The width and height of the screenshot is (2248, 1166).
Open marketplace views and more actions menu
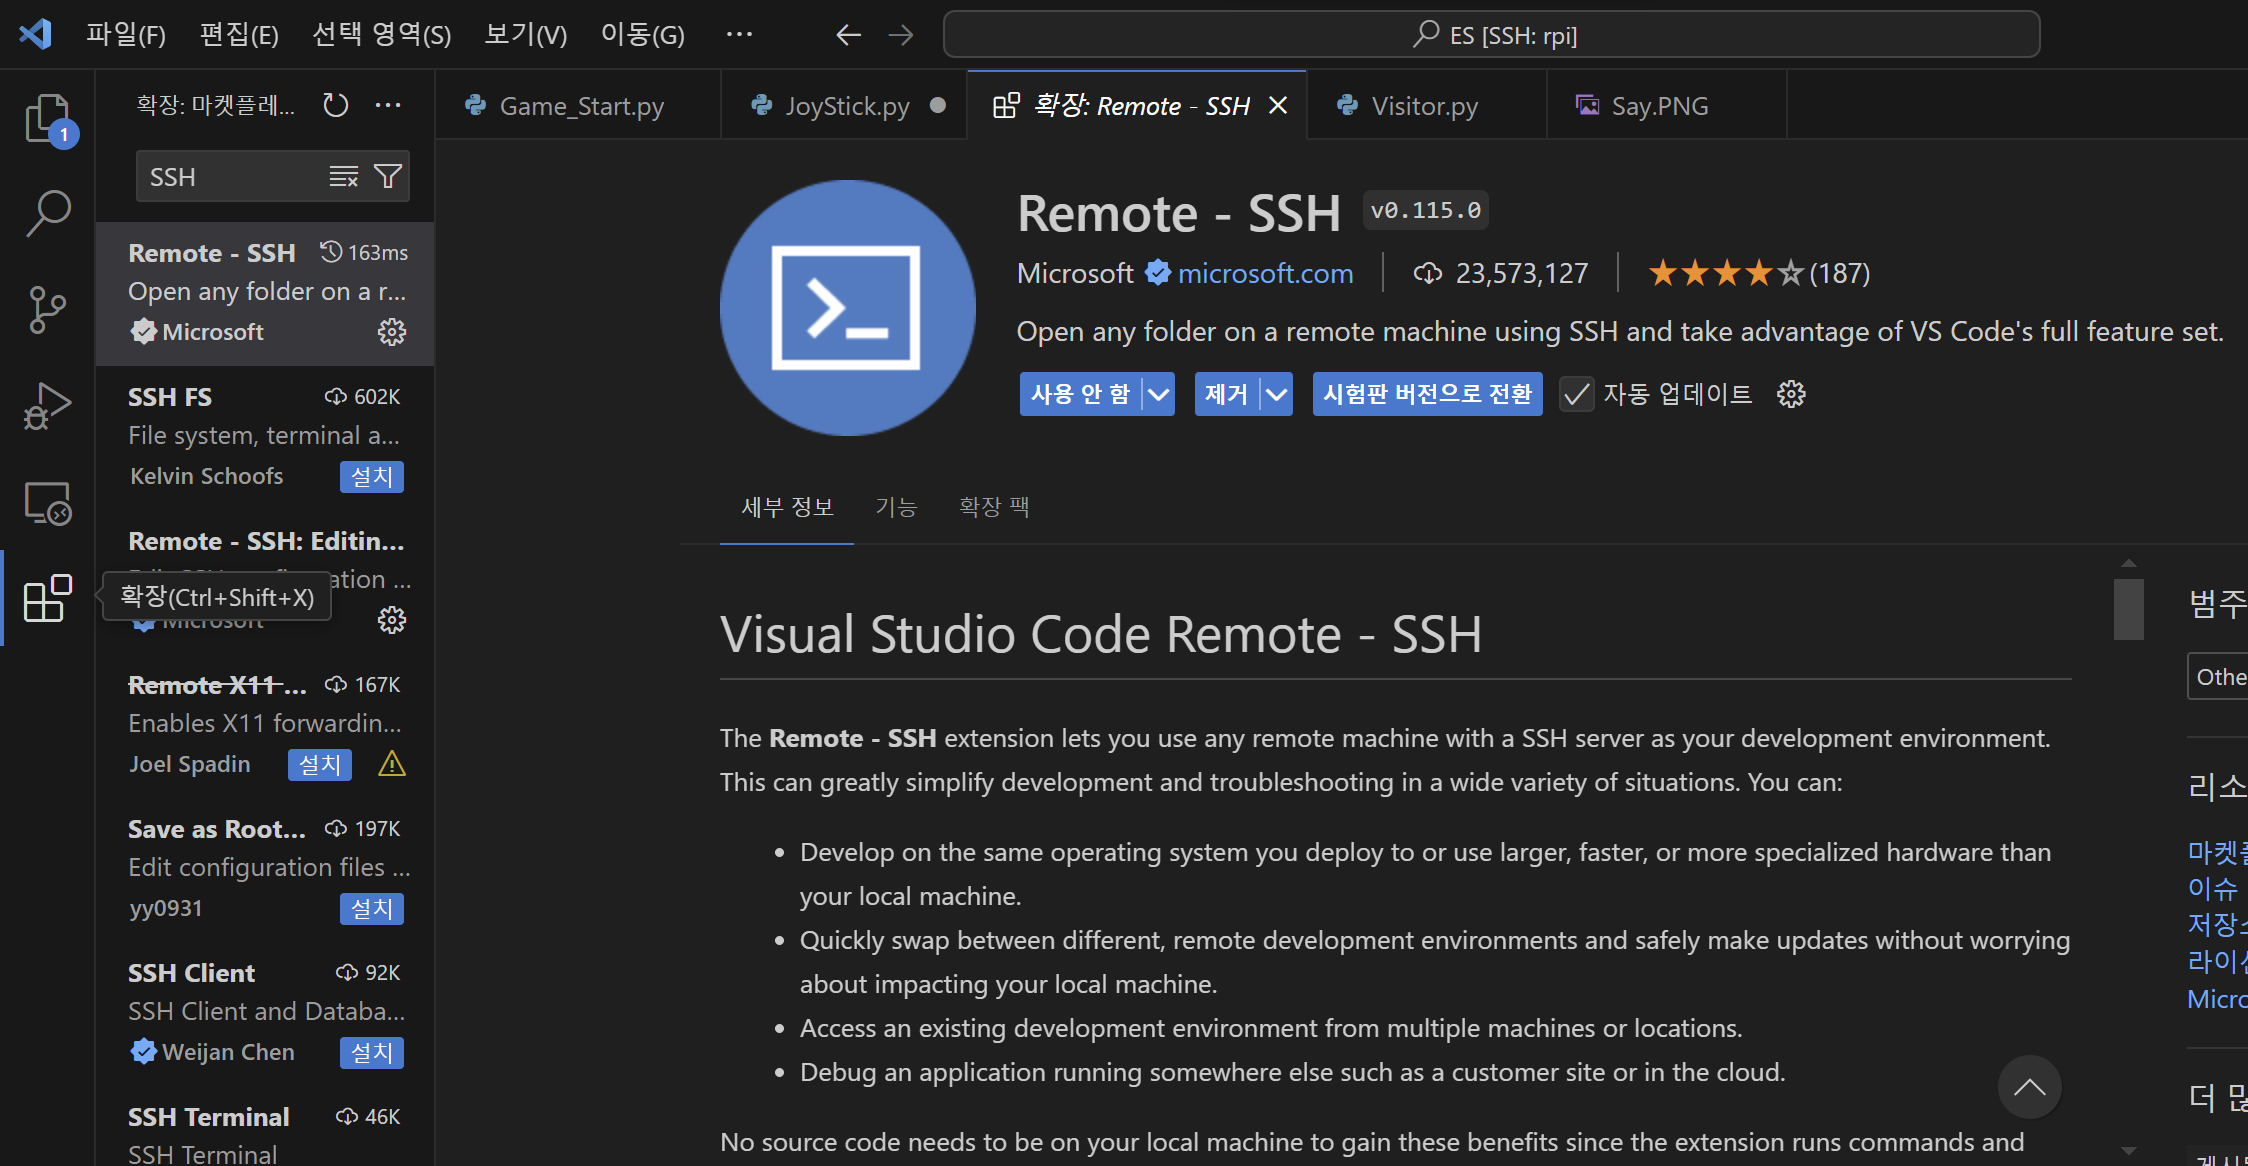388,105
